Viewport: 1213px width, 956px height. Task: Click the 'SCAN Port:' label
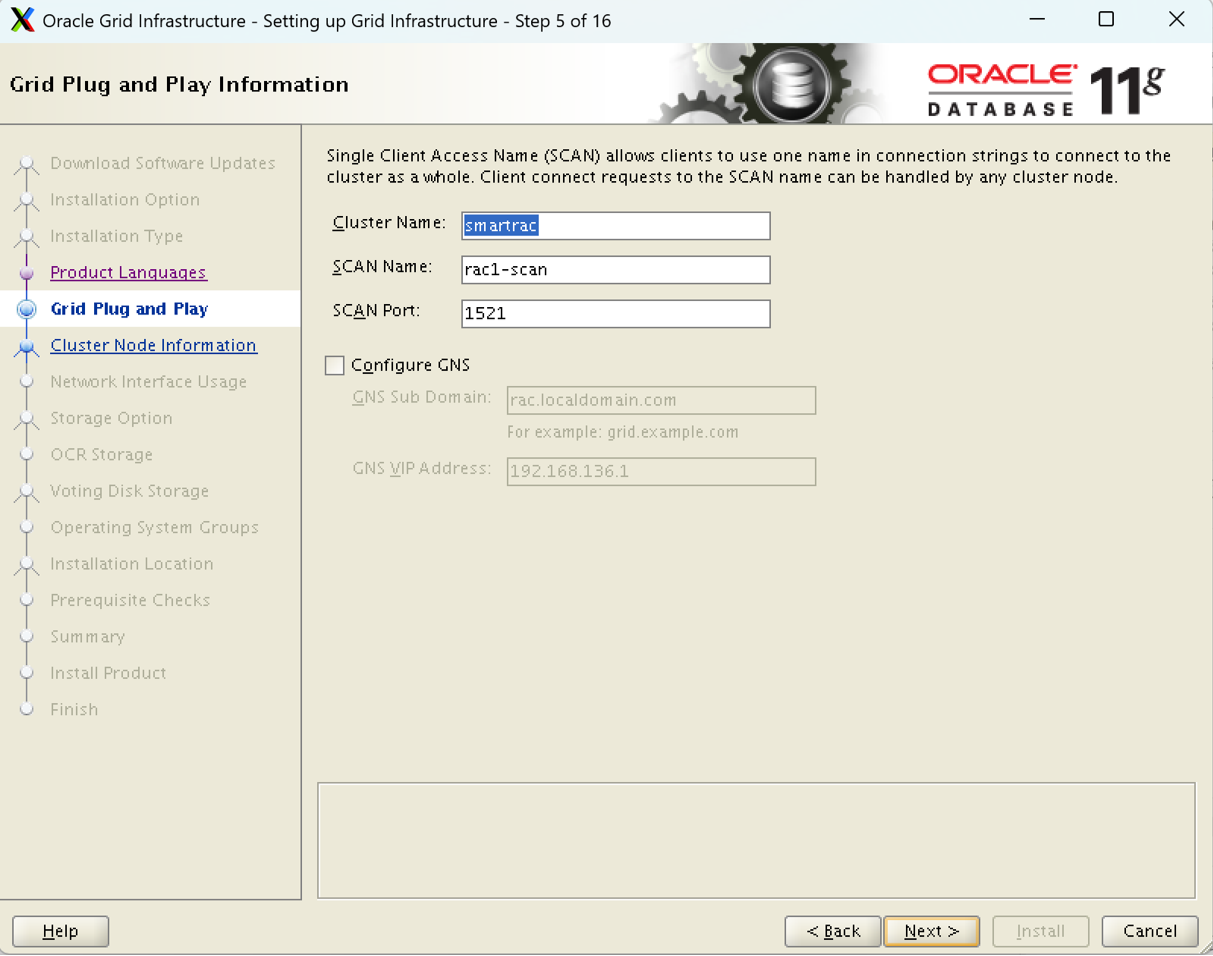click(x=377, y=311)
